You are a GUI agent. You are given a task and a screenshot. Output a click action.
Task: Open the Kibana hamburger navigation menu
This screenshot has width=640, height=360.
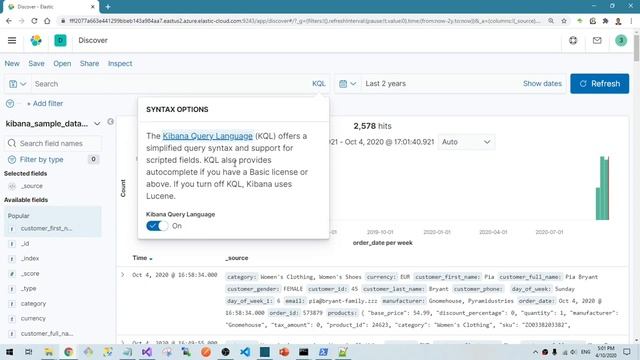(12, 40)
